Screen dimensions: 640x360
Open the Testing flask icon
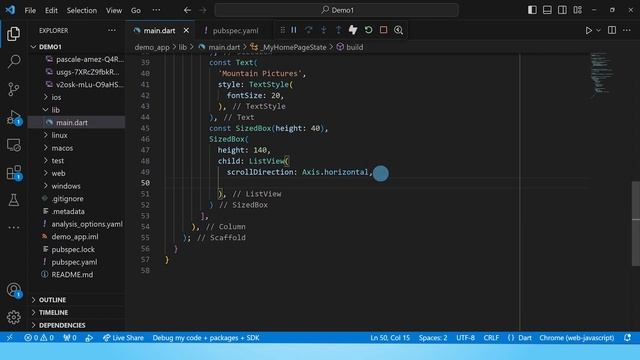click(13, 200)
